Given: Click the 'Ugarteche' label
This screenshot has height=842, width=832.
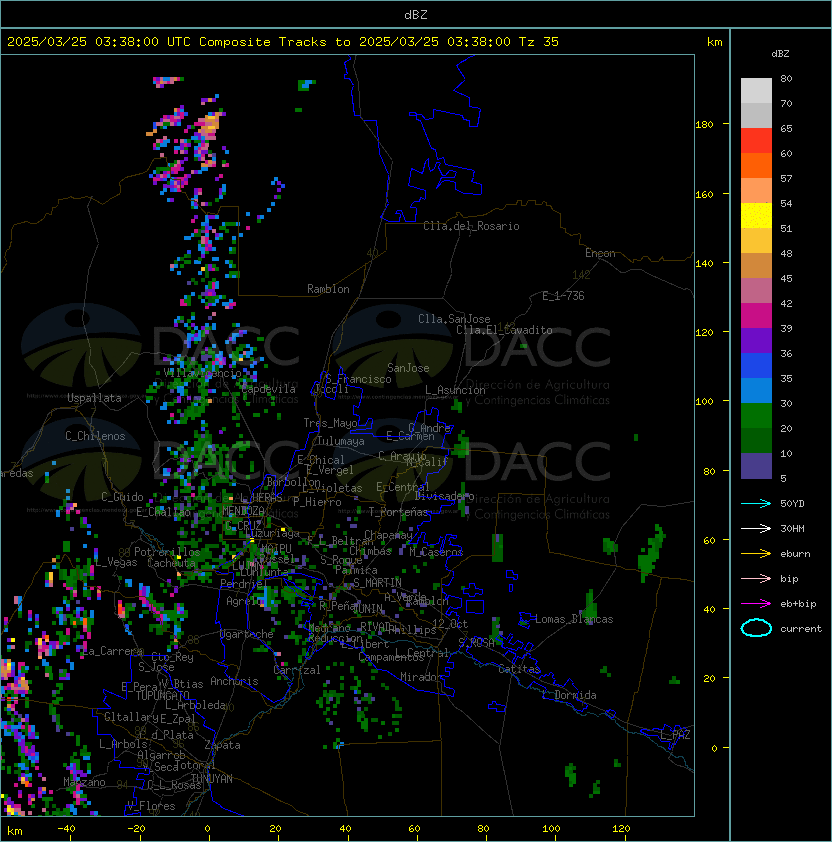Looking at the screenshot, I should [x=247, y=634].
